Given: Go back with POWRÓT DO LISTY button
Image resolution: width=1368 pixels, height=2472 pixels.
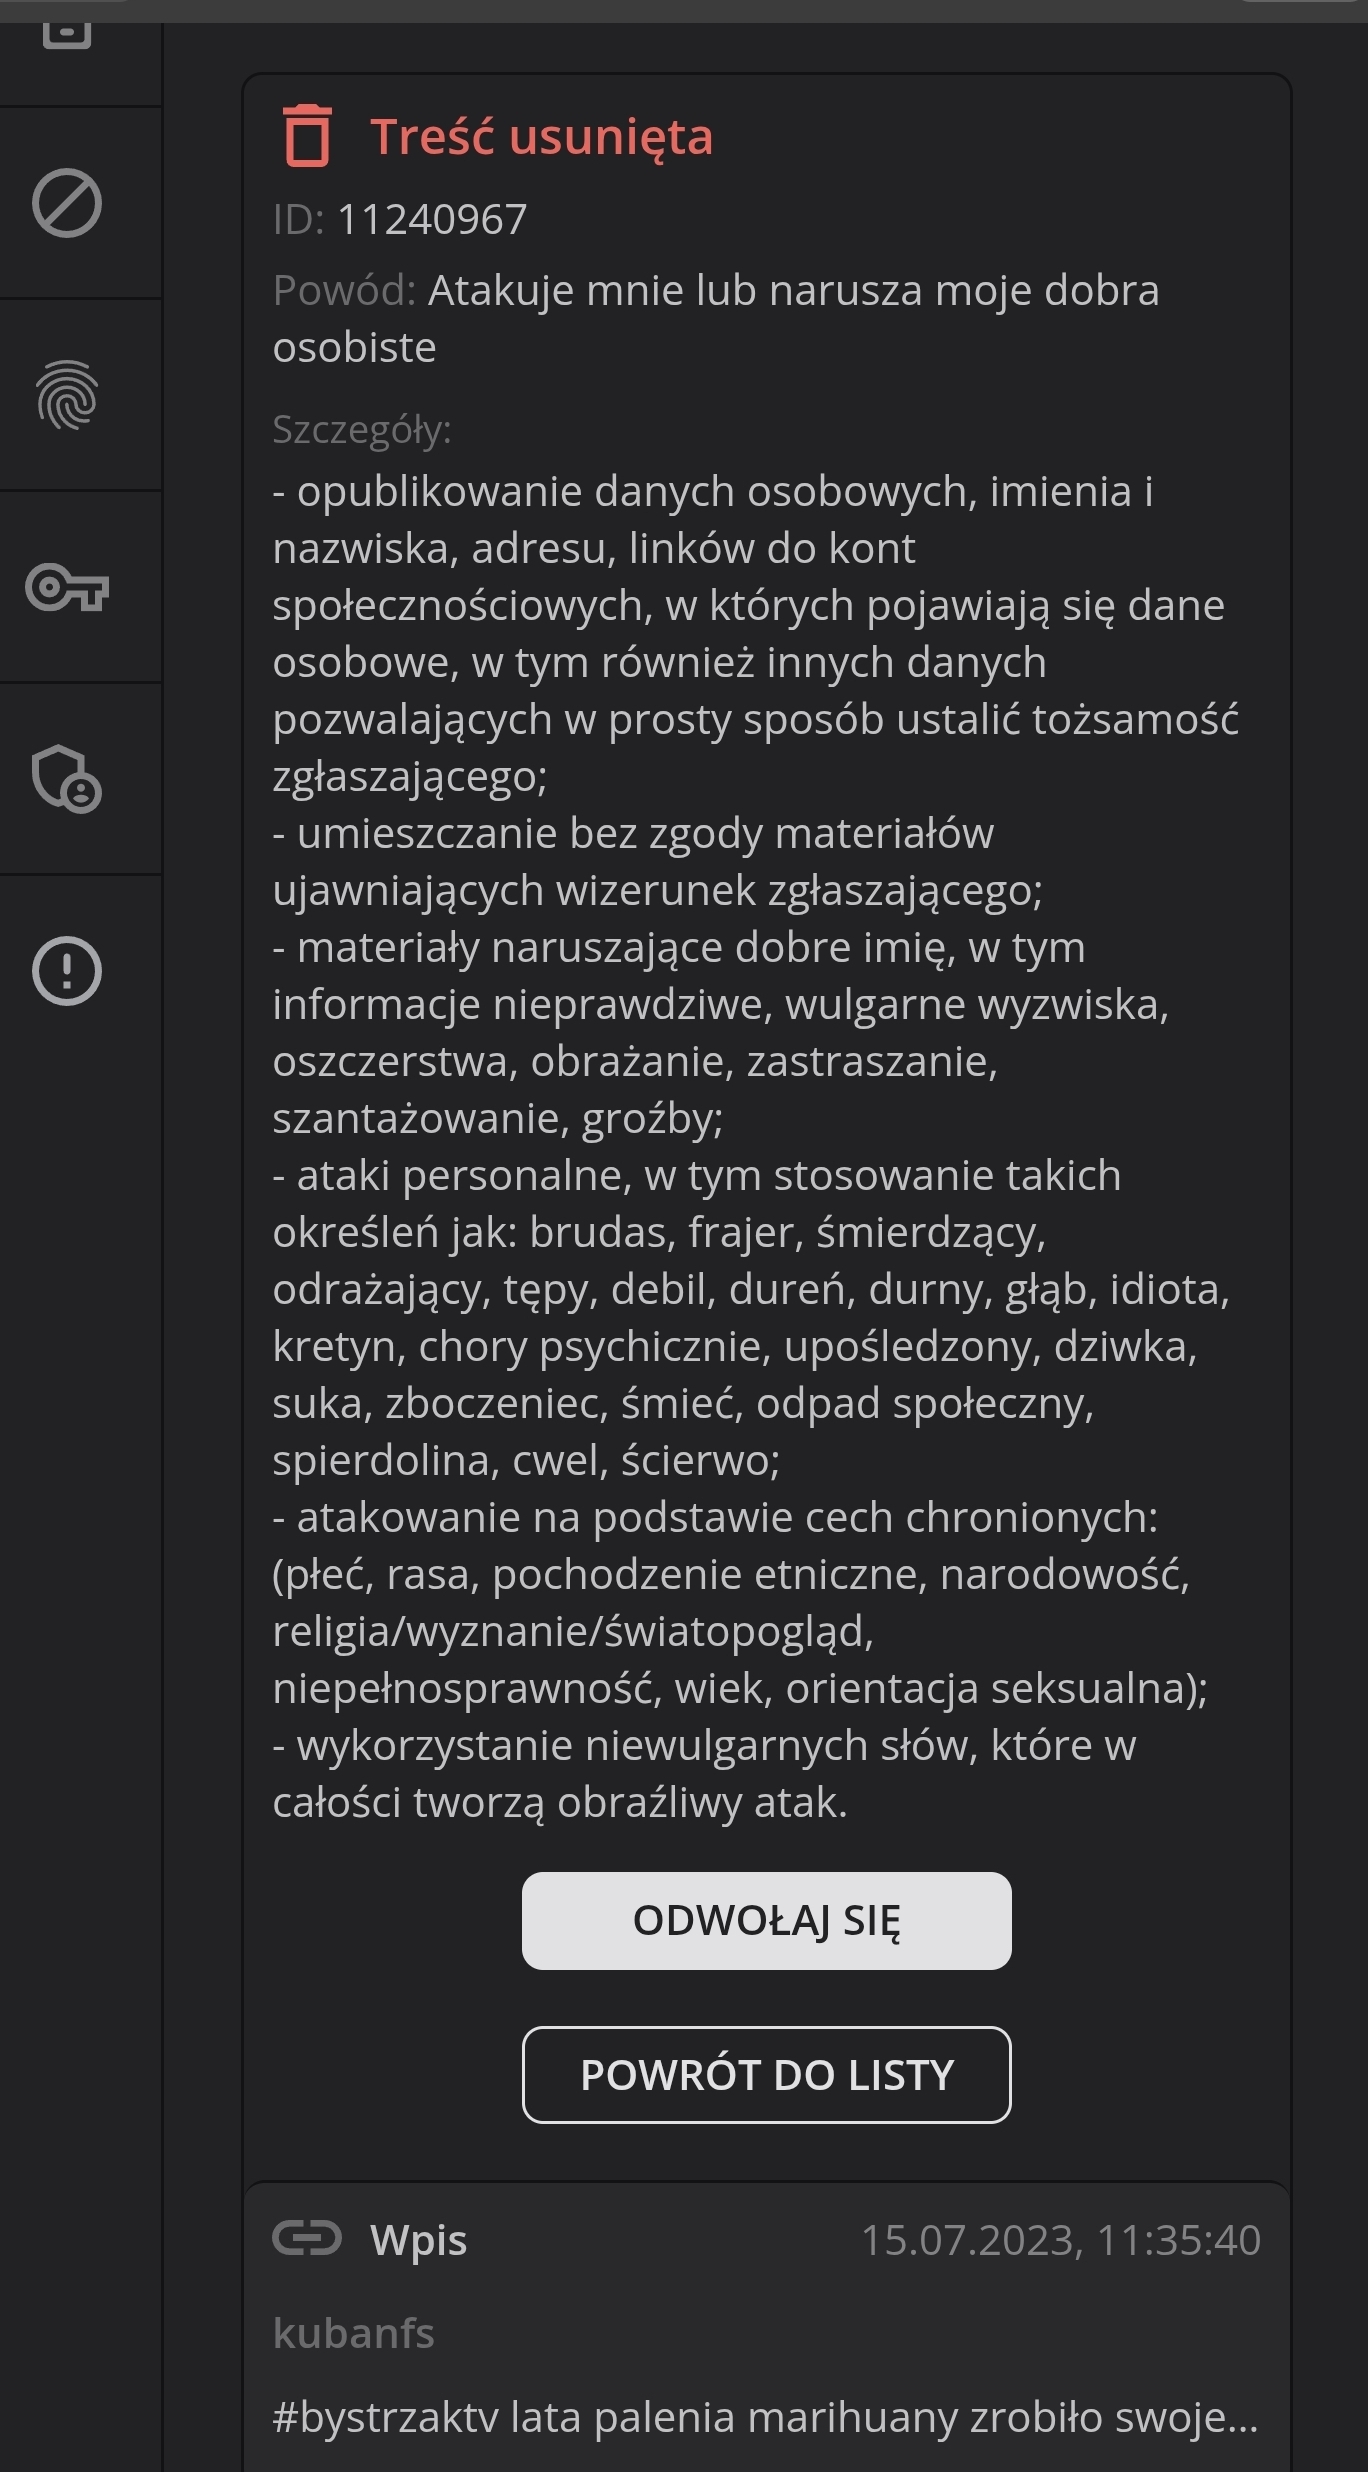Looking at the screenshot, I should coord(766,2075).
